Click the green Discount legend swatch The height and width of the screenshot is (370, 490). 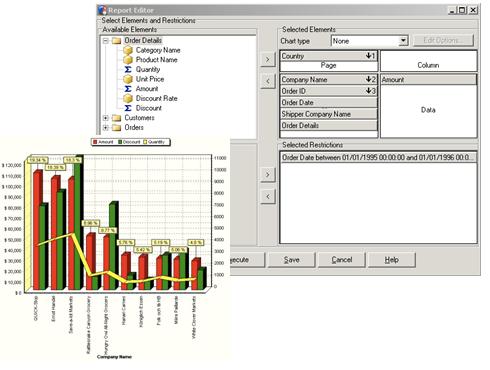[120, 142]
